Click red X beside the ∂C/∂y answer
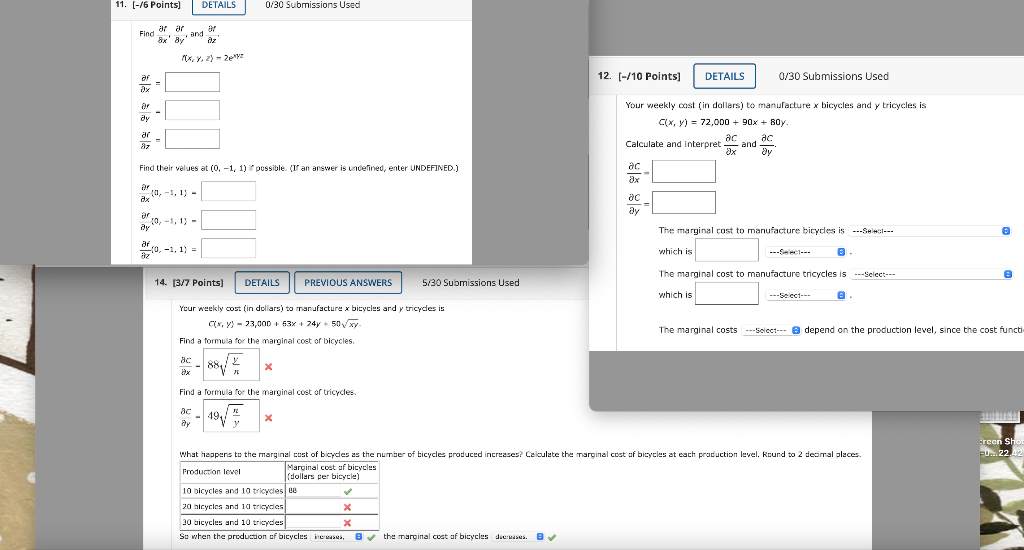The width and height of the screenshot is (1024, 550). click(x=268, y=418)
